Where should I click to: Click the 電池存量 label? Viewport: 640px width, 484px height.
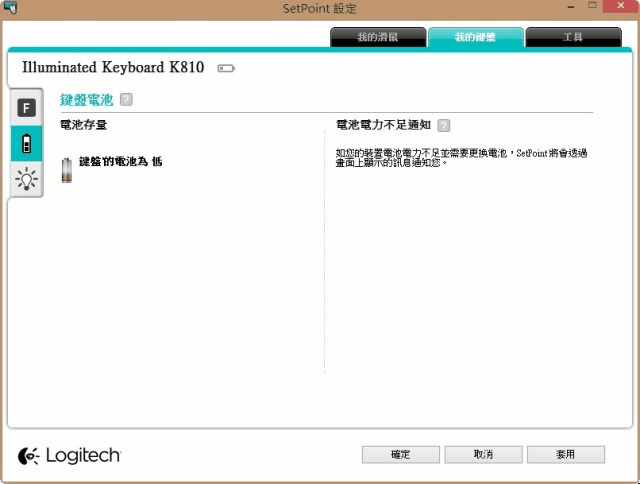point(84,124)
